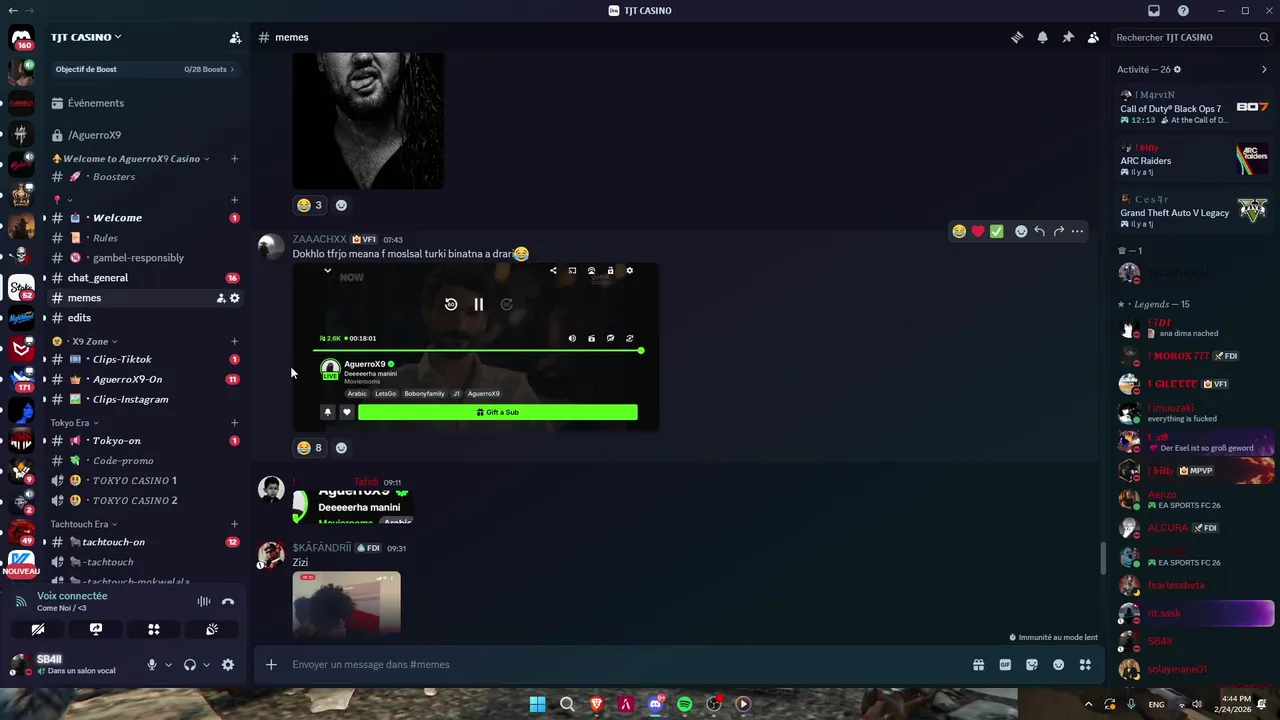Viewport: 1280px width, 720px height.
Task: Pause the embedded stream video
Action: coord(479,304)
